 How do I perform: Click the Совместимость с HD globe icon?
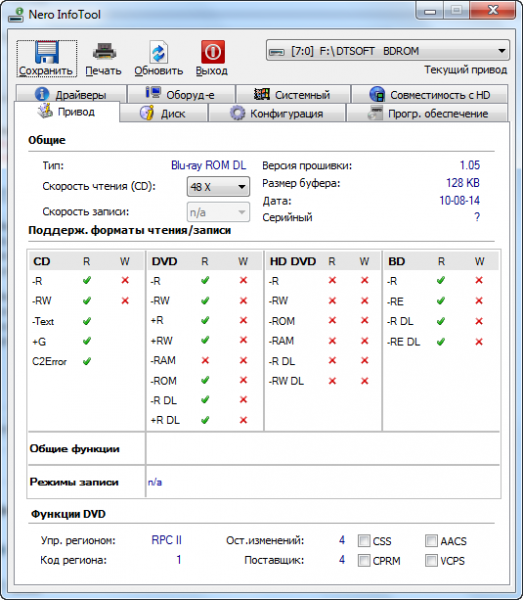377,94
